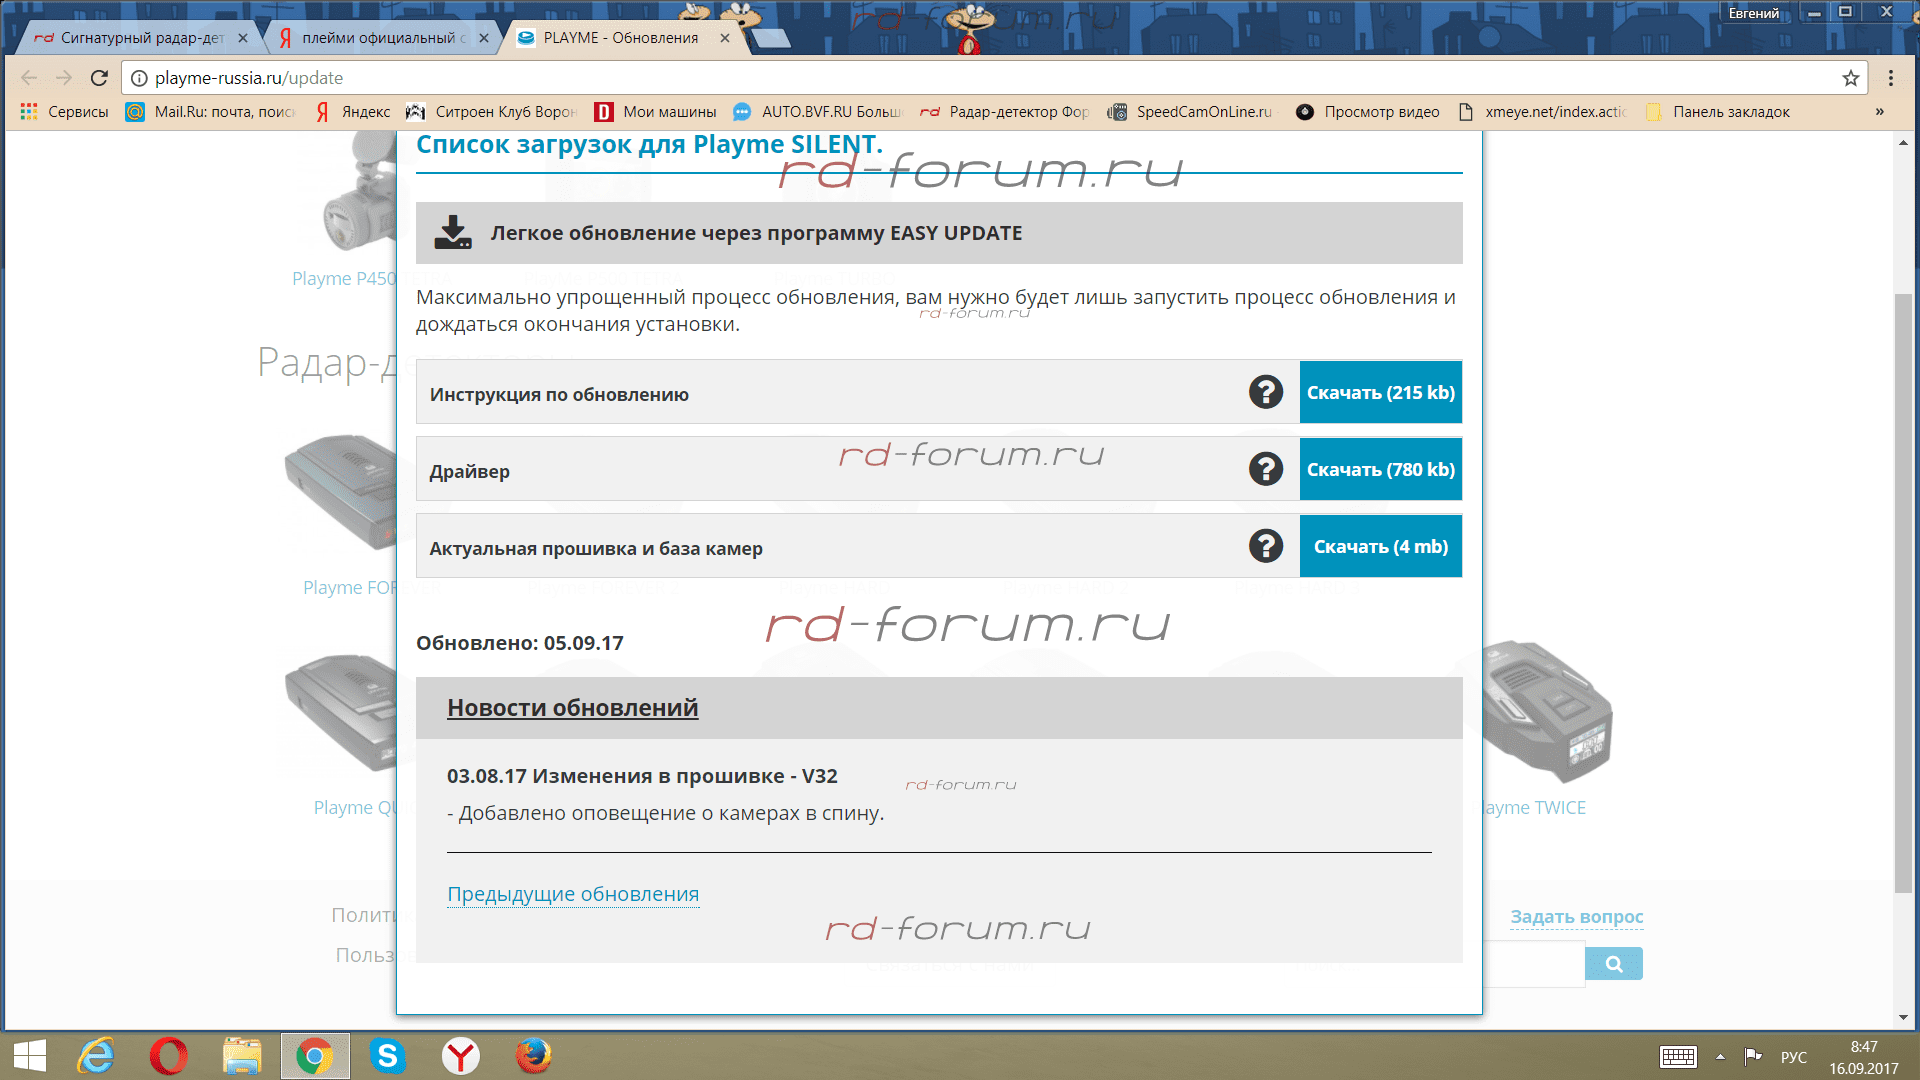Launch Skype from the taskbar
1920x1080 pixels.
387,1056
